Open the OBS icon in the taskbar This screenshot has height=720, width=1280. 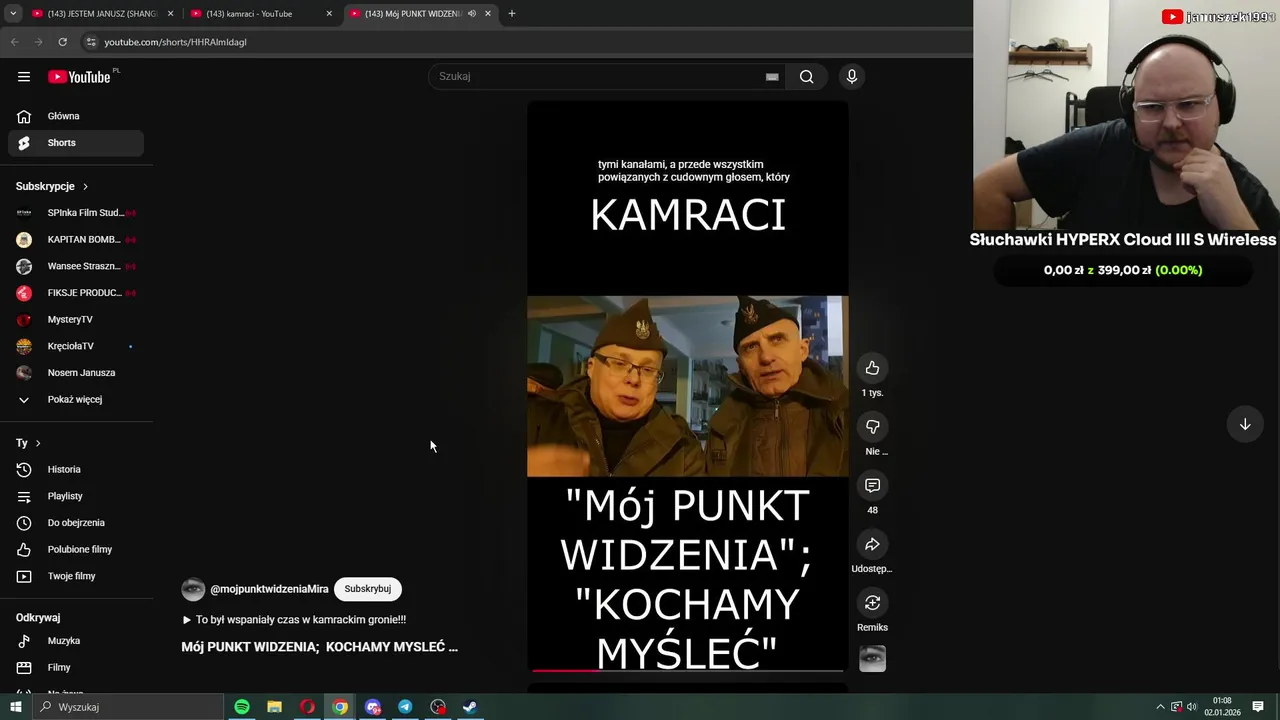click(438, 707)
